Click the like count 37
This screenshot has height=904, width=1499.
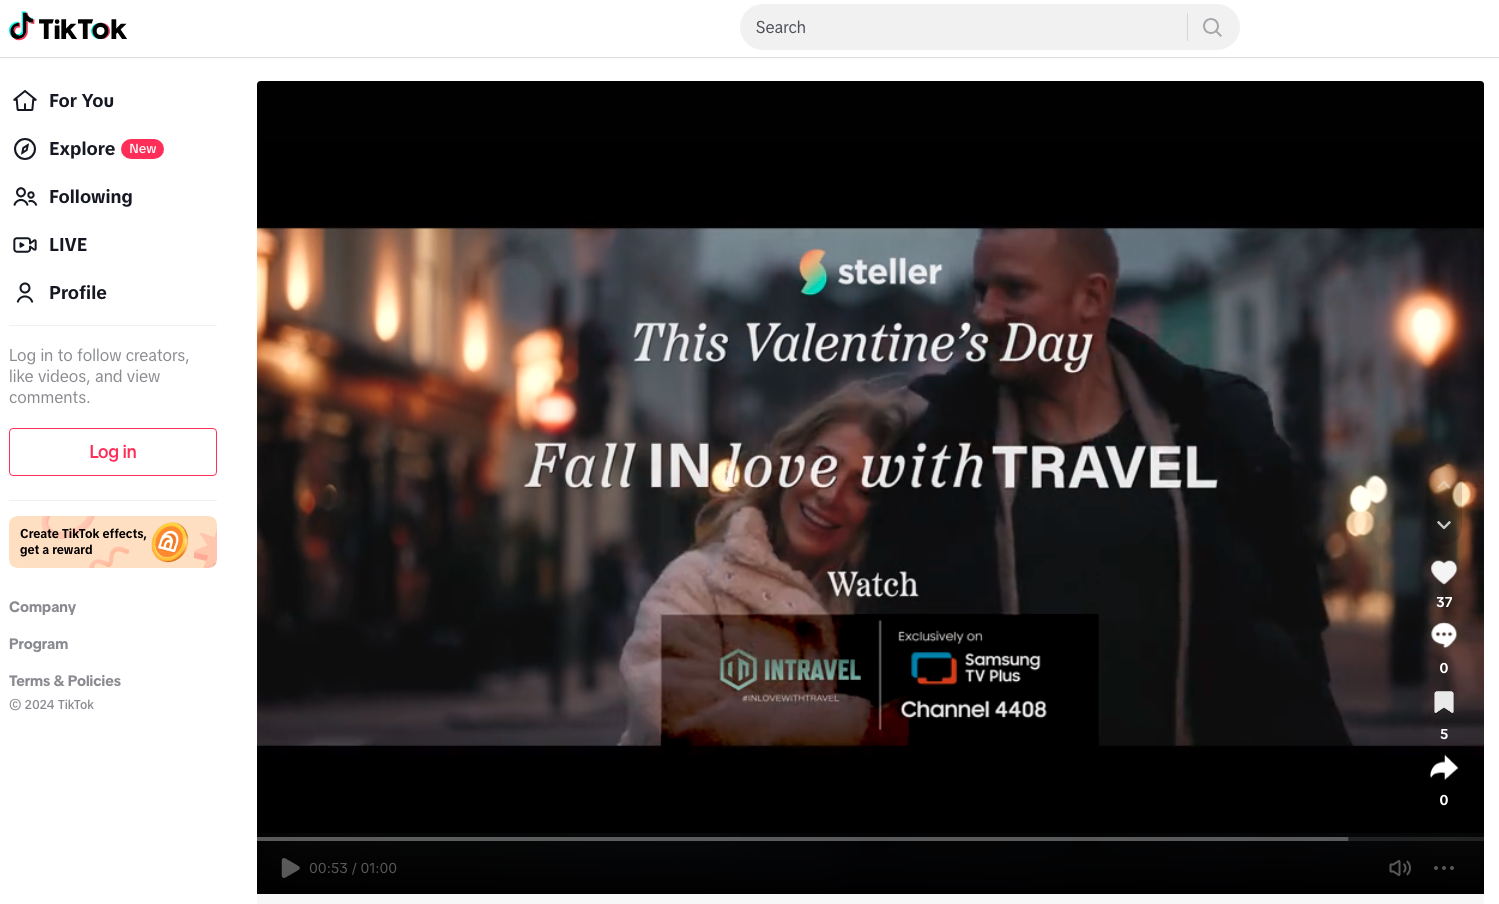pyautogui.click(x=1444, y=602)
